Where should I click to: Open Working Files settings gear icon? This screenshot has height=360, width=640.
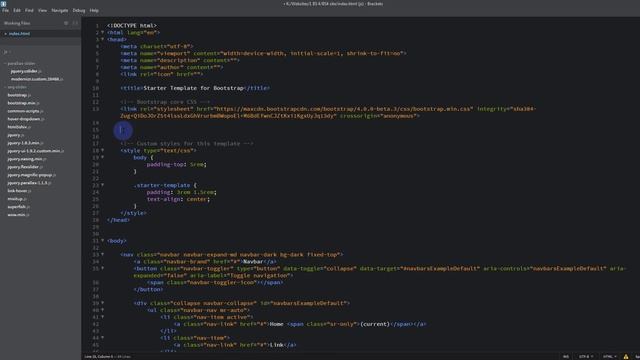pyautogui.click(x=66, y=23)
